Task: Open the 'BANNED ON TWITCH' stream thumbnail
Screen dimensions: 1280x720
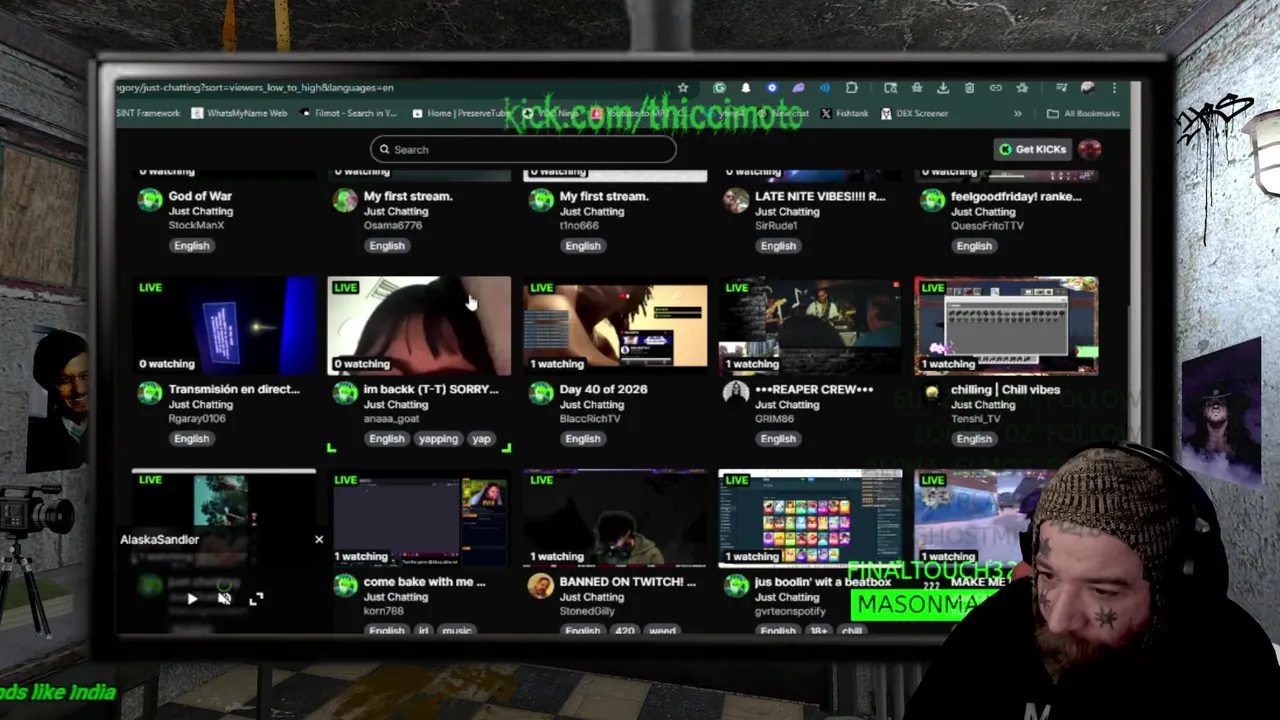Action: pyautogui.click(x=615, y=518)
